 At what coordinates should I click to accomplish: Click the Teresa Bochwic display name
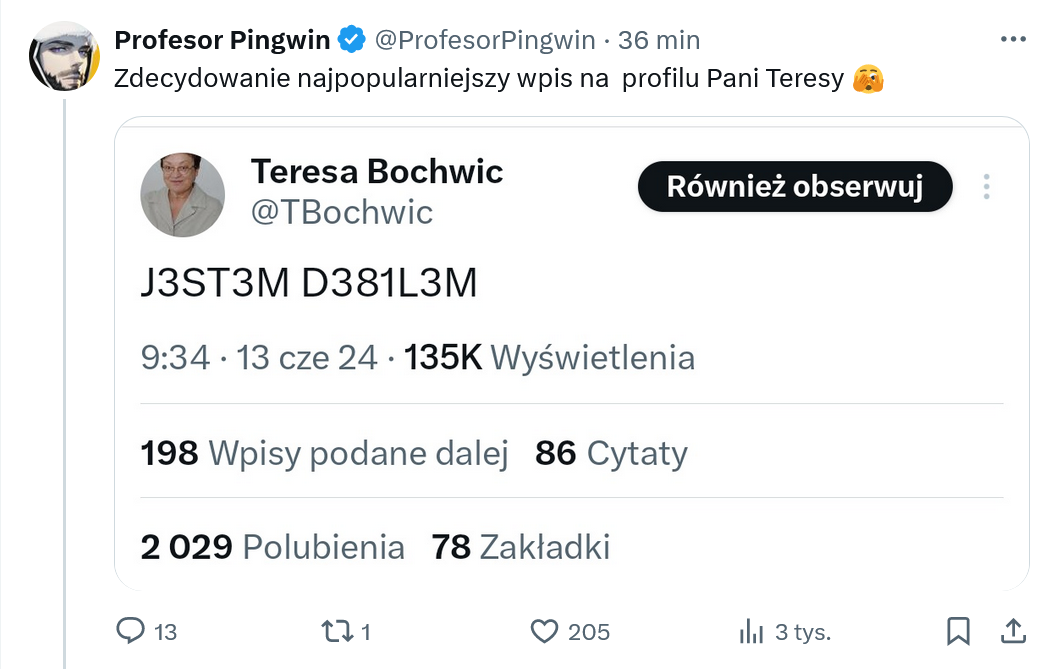point(377,171)
